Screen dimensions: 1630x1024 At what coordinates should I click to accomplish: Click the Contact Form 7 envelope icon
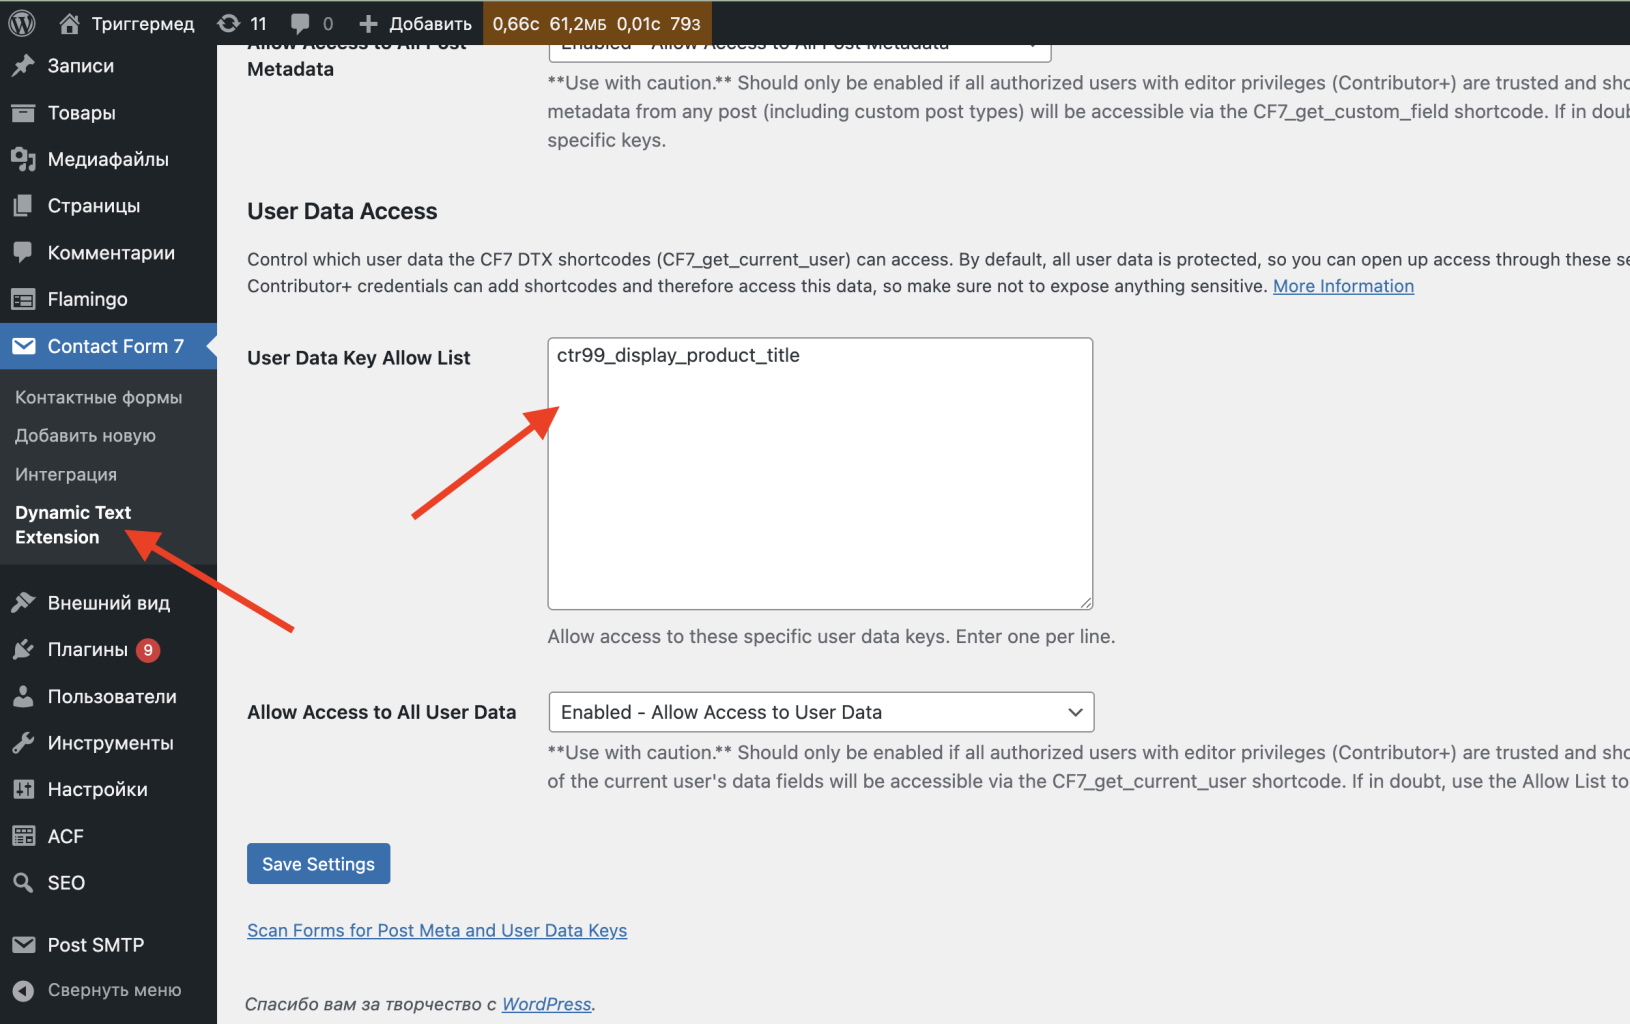[23, 346]
